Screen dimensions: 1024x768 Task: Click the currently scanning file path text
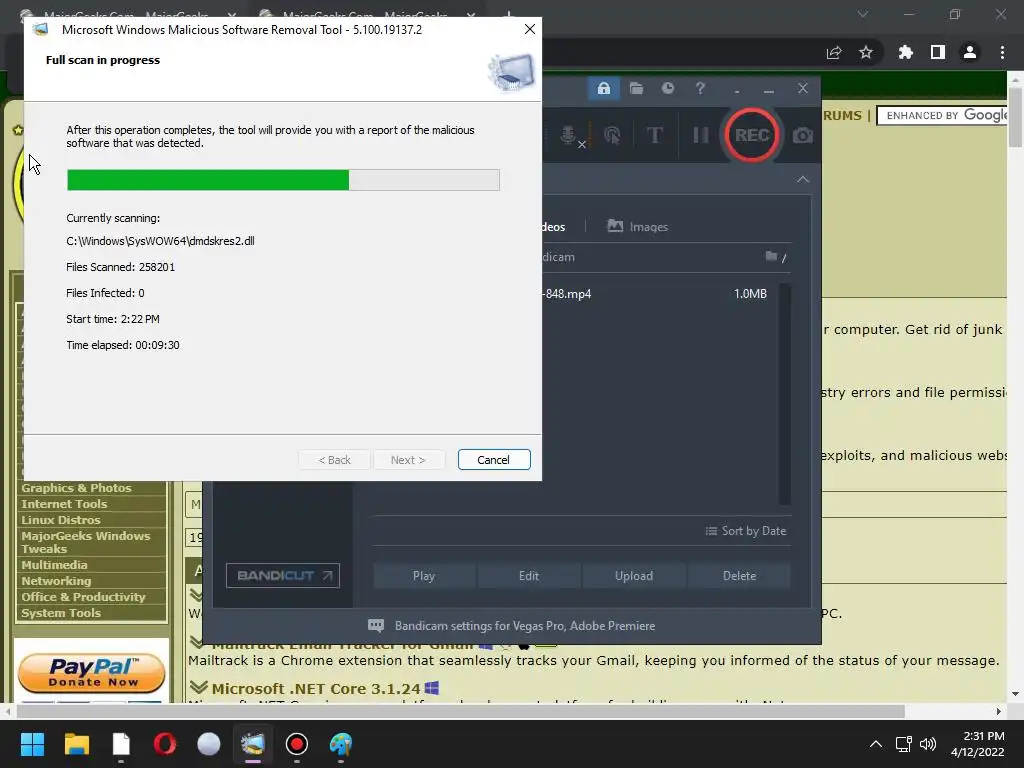(161, 241)
